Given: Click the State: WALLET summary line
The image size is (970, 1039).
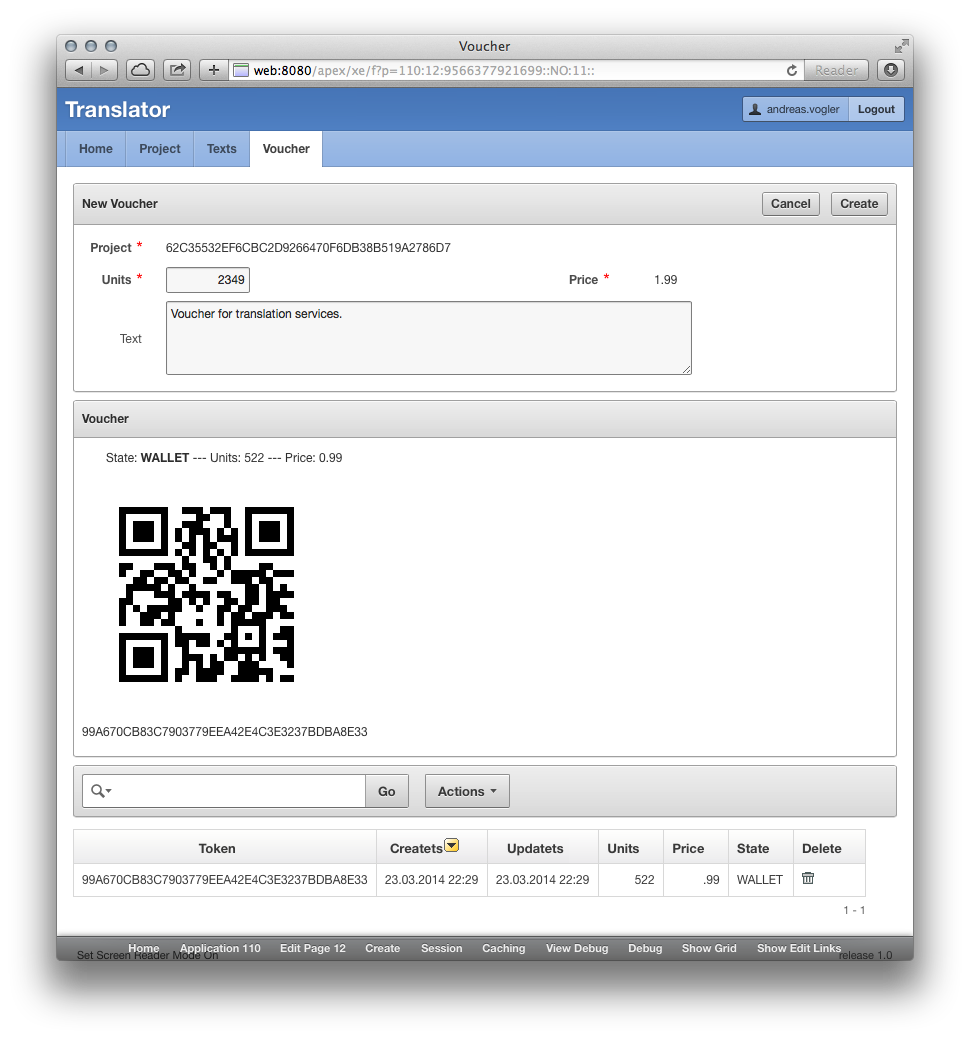Looking at the screenshot, I should (224, 458).
